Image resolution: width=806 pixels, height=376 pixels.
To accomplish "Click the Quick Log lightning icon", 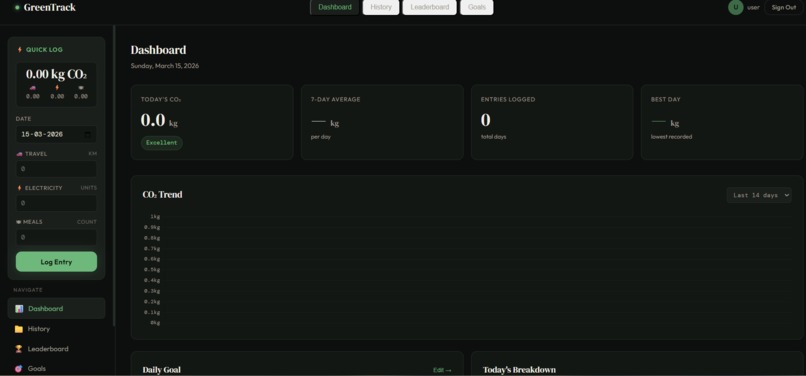I will point(20,50).
